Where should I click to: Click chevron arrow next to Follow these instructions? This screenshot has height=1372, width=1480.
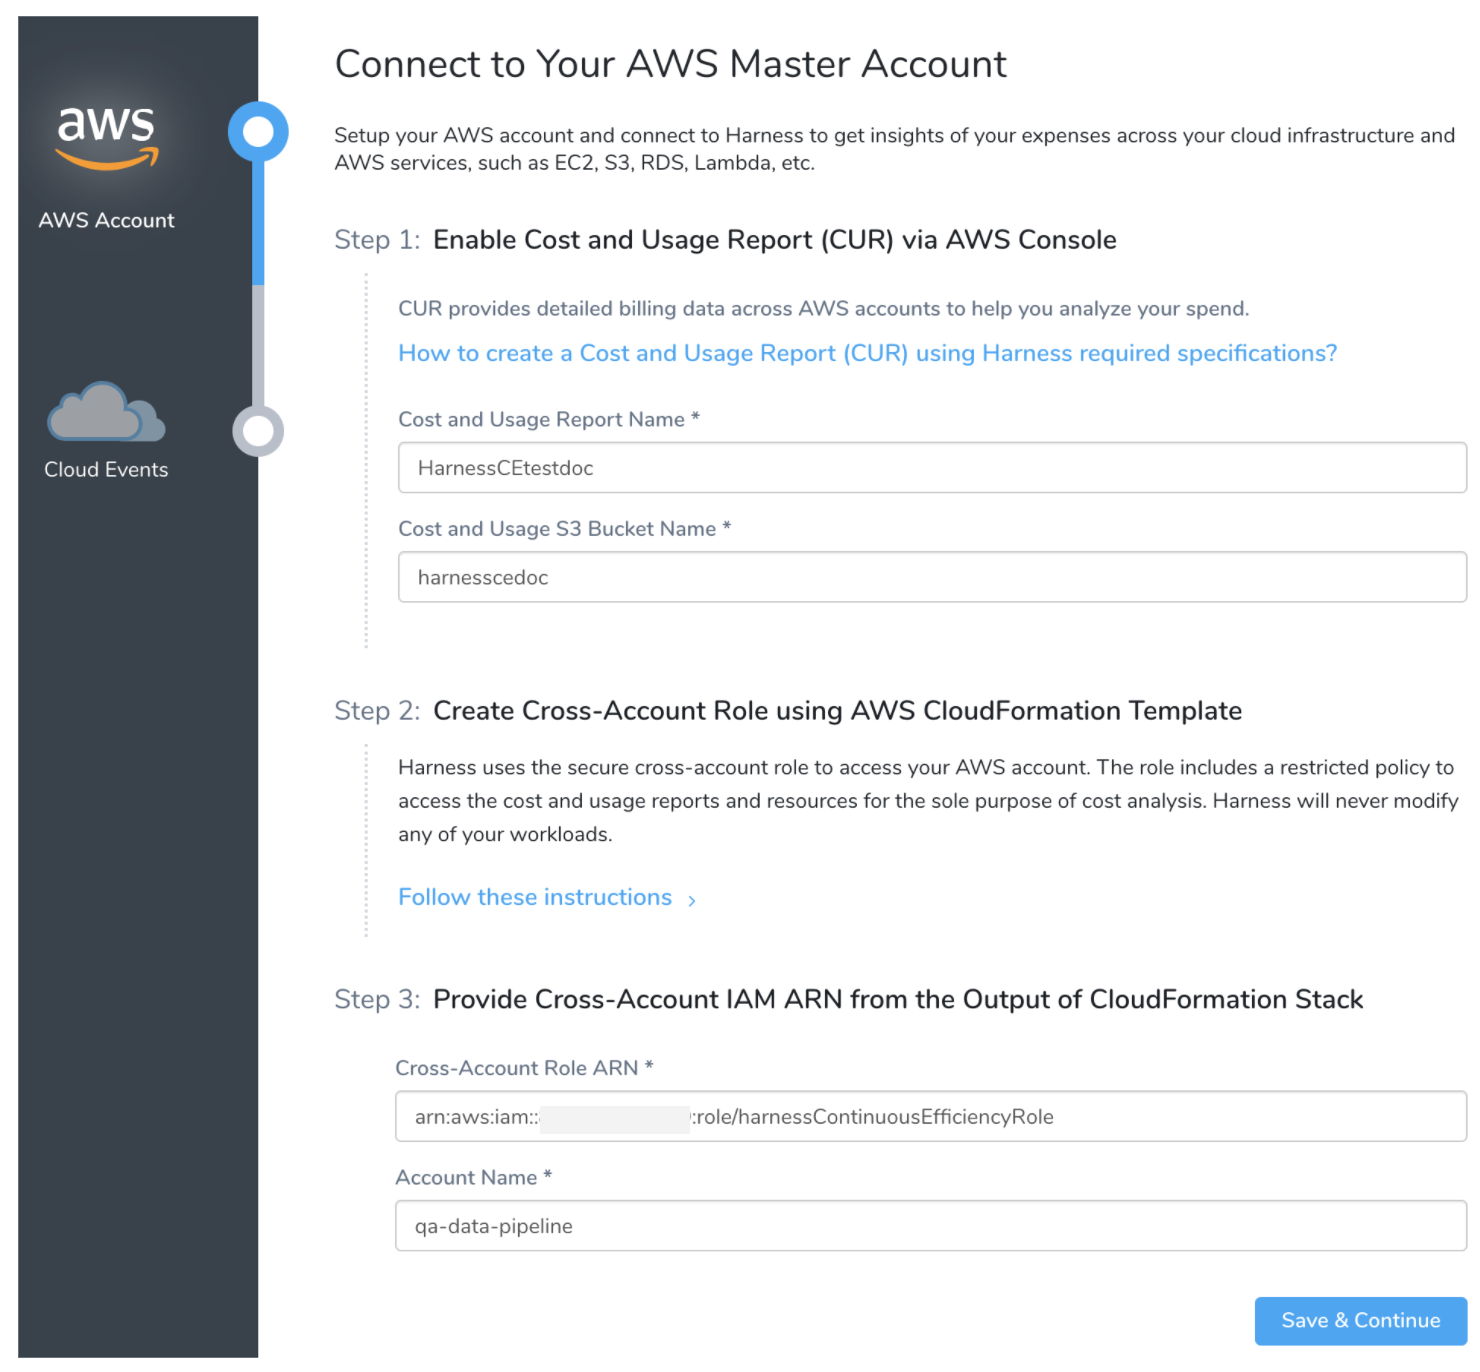[691, 900]
